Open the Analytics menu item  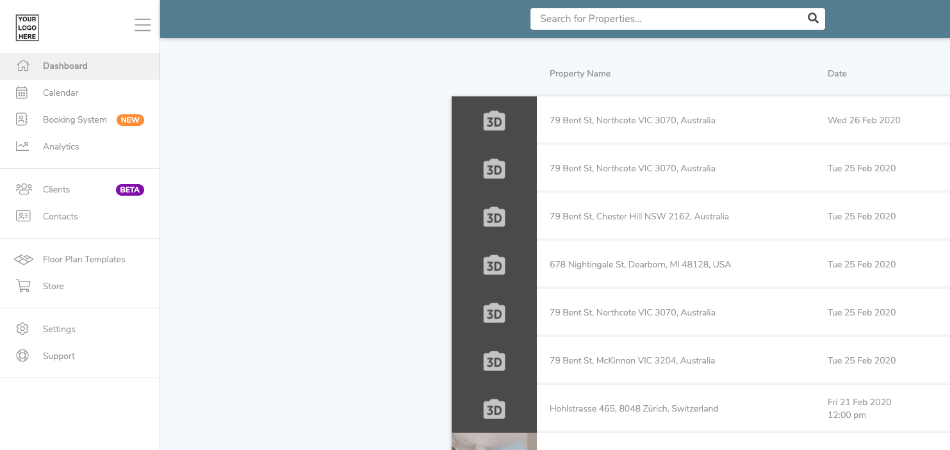click(79, 147)
